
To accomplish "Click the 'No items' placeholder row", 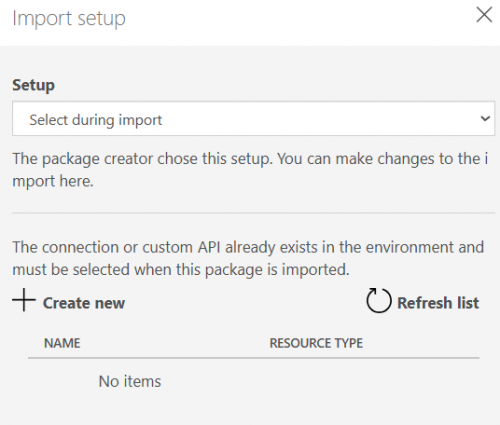I will (130, 381).
